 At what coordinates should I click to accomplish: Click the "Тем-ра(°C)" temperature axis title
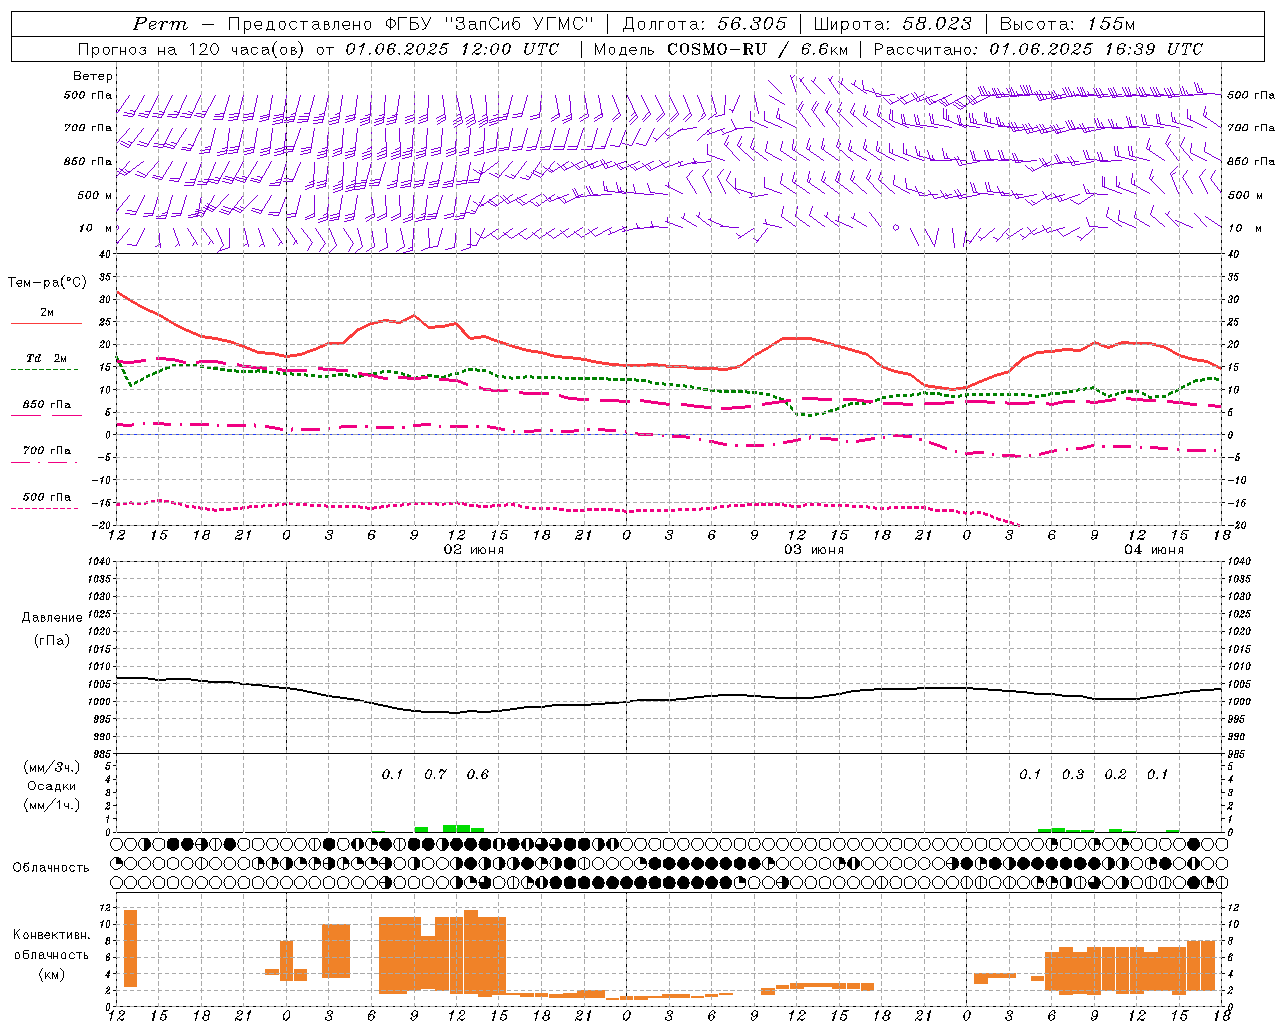click(47, 283)
